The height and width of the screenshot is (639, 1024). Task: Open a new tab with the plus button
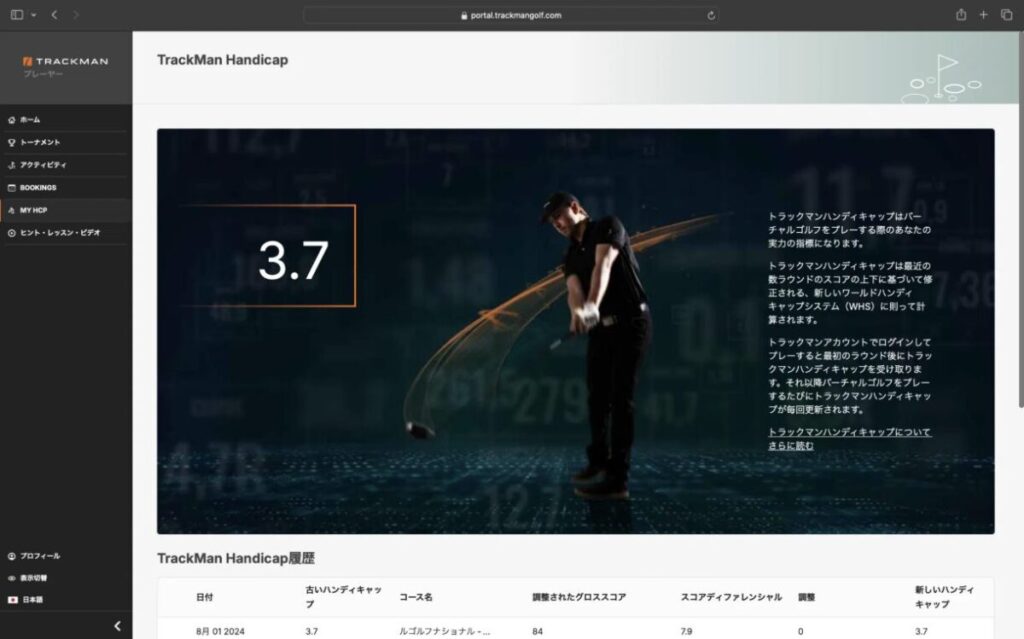coord(984,15)
